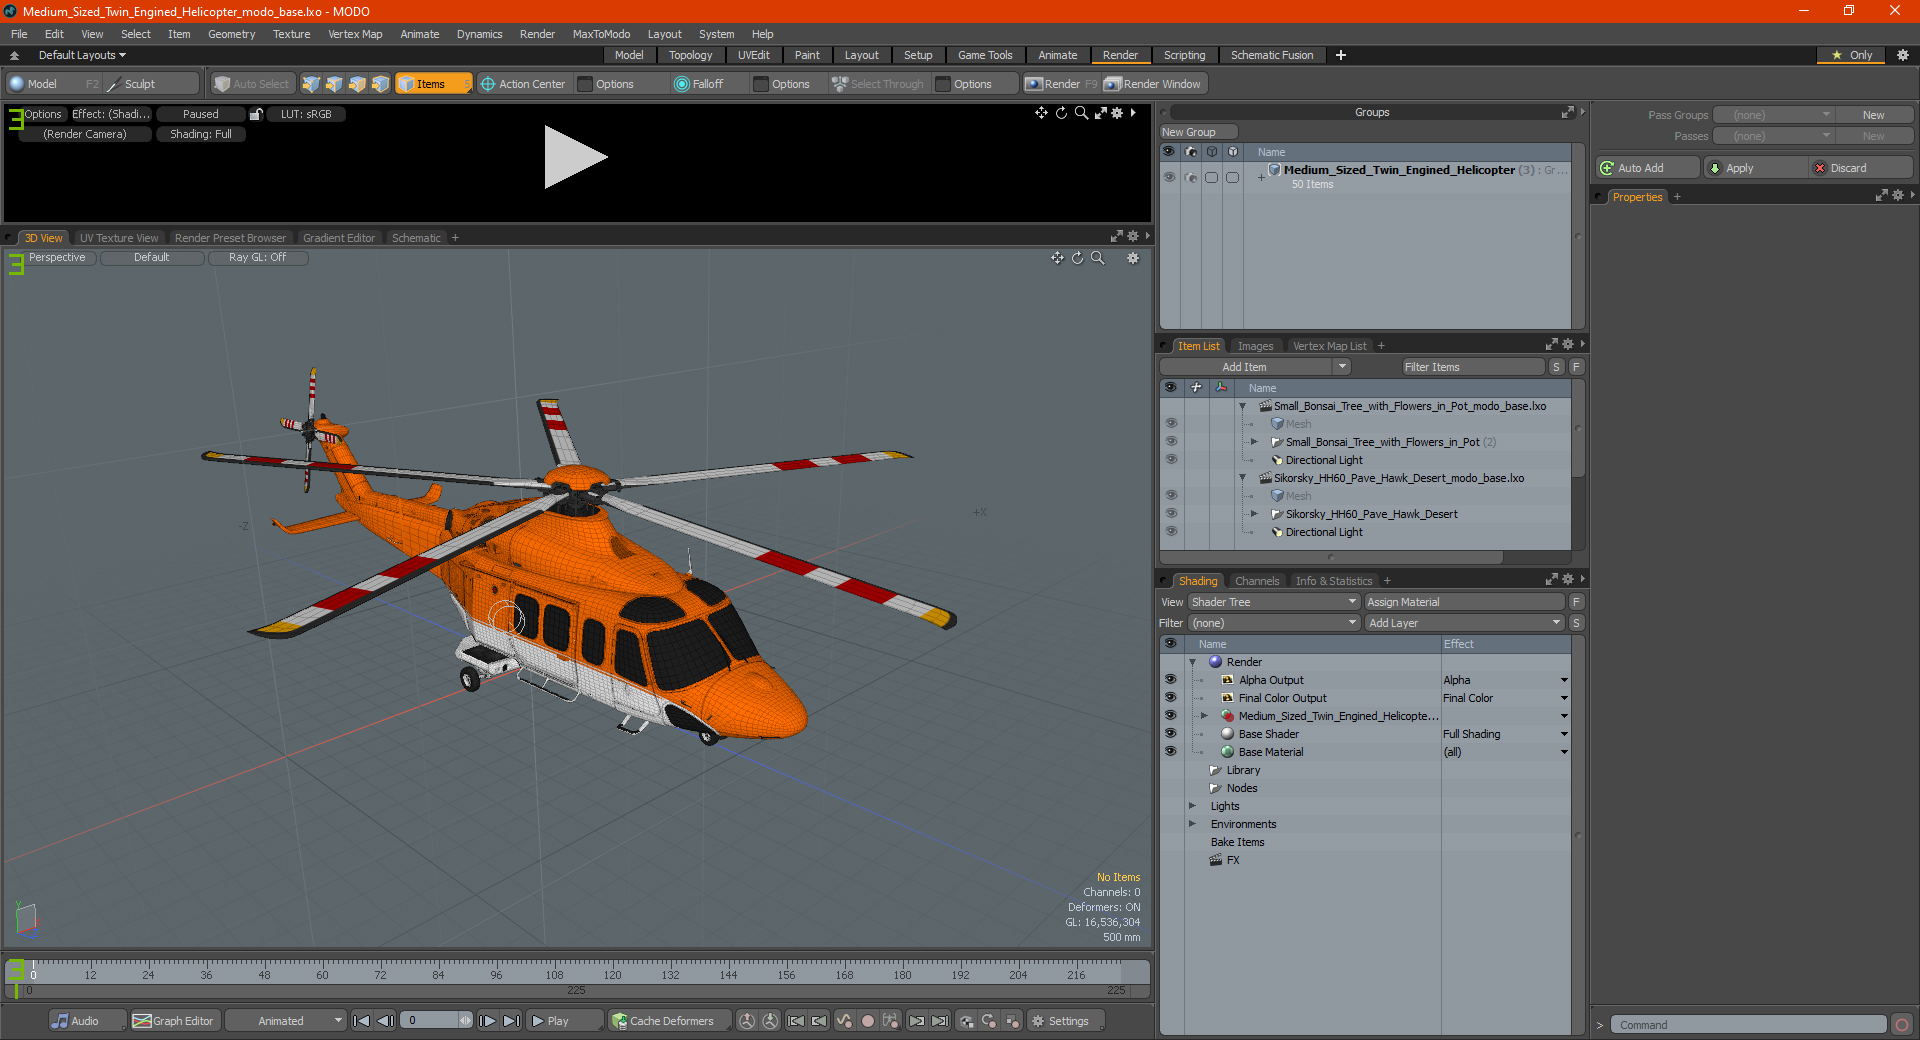Image resolution: width=1920 pixels, height=1040 pixels.
Task: Toggle visibility of Small_Bonsai_Tree_with_Flowers_in_Pot item
Action: [x=1171, y=442]
